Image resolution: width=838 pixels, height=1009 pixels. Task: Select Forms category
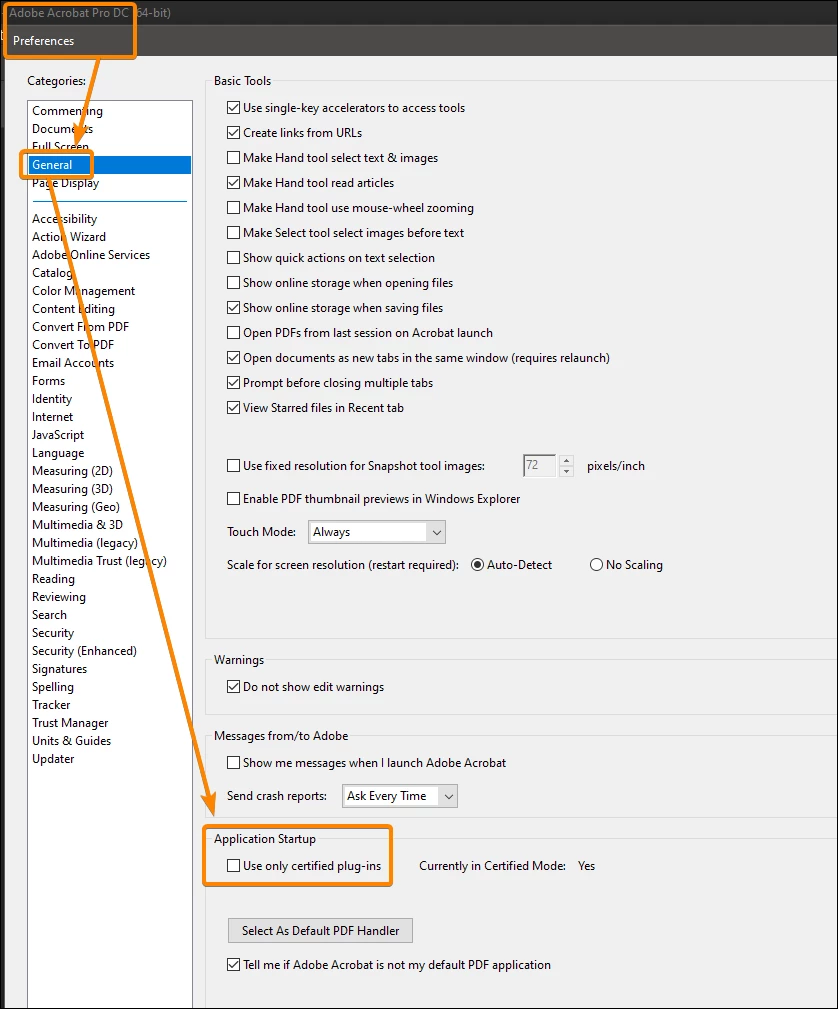[109, 381]
